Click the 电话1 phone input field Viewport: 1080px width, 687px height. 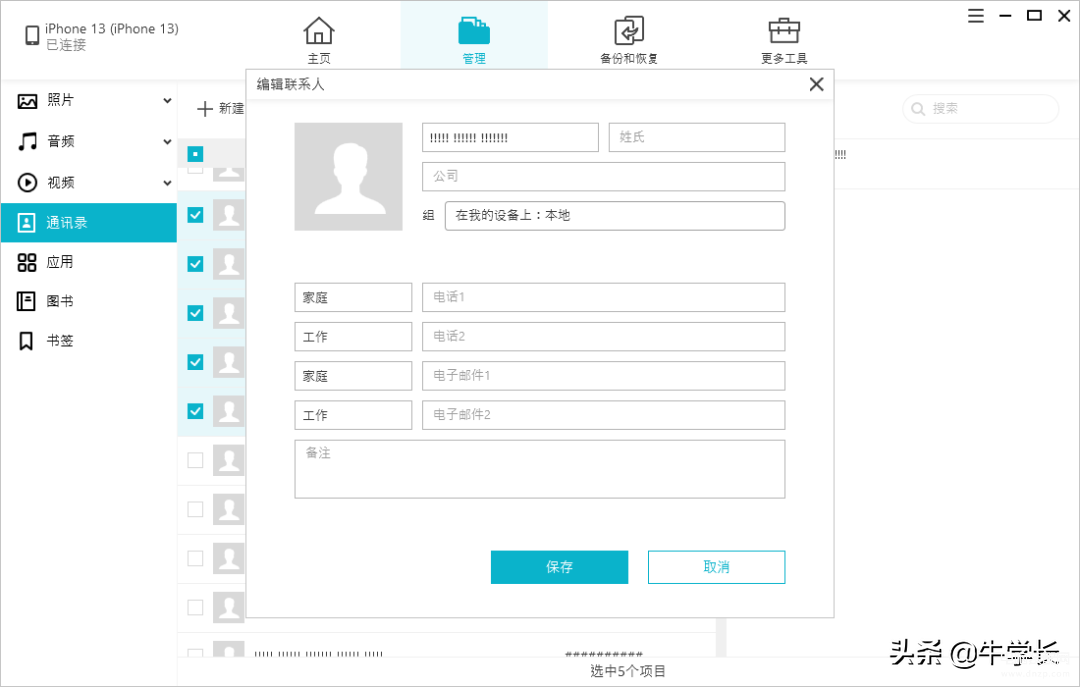coord(603,297)
